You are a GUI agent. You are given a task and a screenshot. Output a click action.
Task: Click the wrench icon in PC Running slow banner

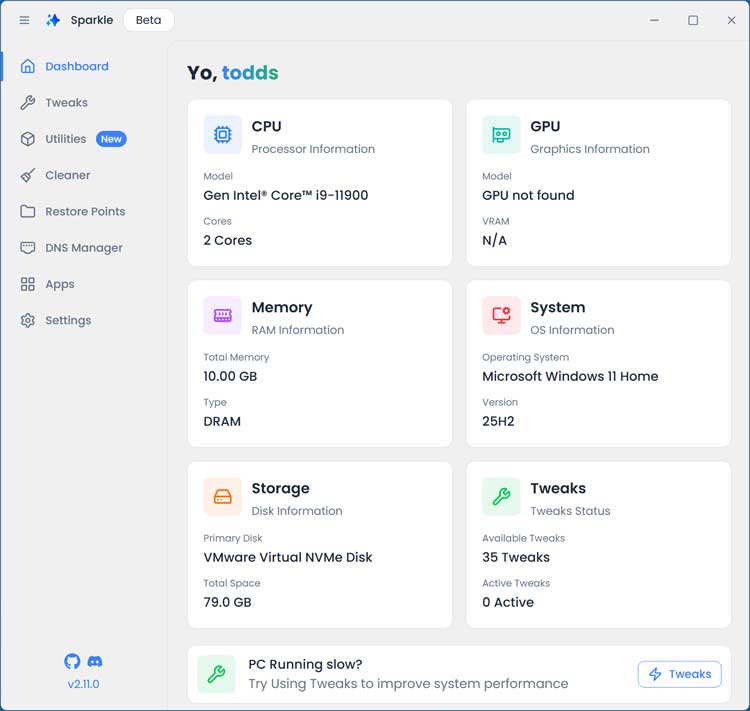click(216, 674)
